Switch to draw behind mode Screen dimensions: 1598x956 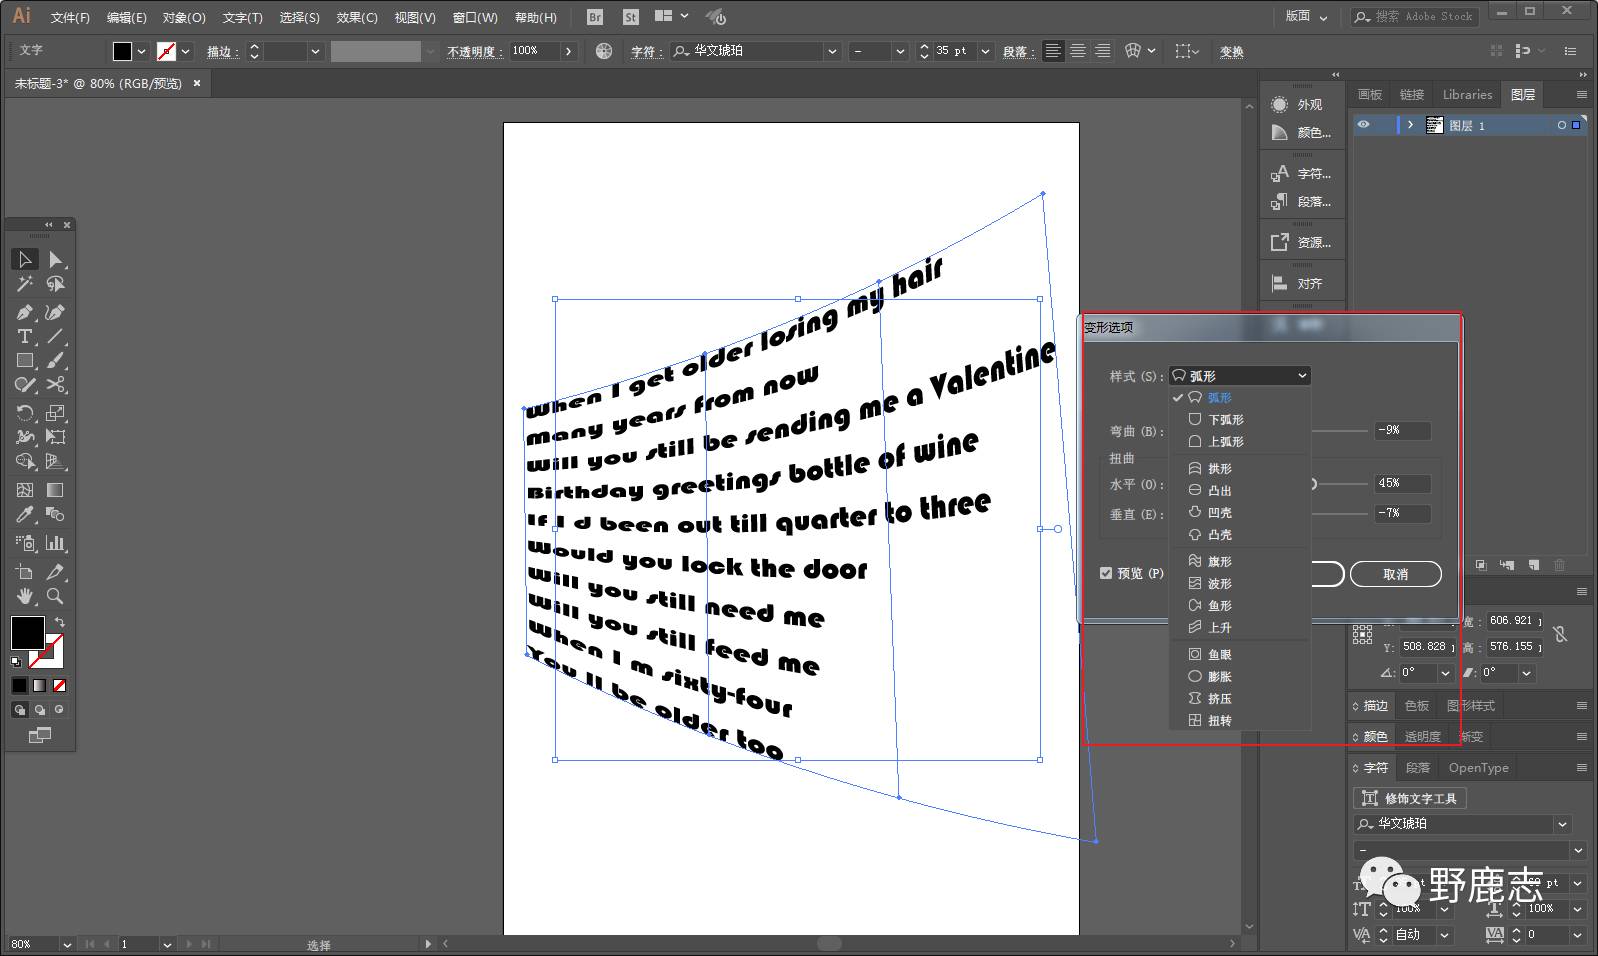pos(39,710)
